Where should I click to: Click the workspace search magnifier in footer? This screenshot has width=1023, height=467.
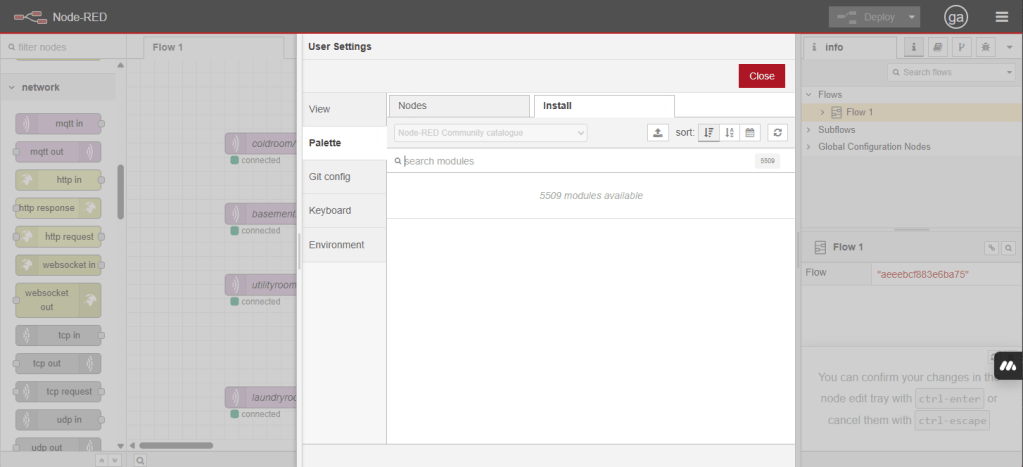tap(140, 460)
